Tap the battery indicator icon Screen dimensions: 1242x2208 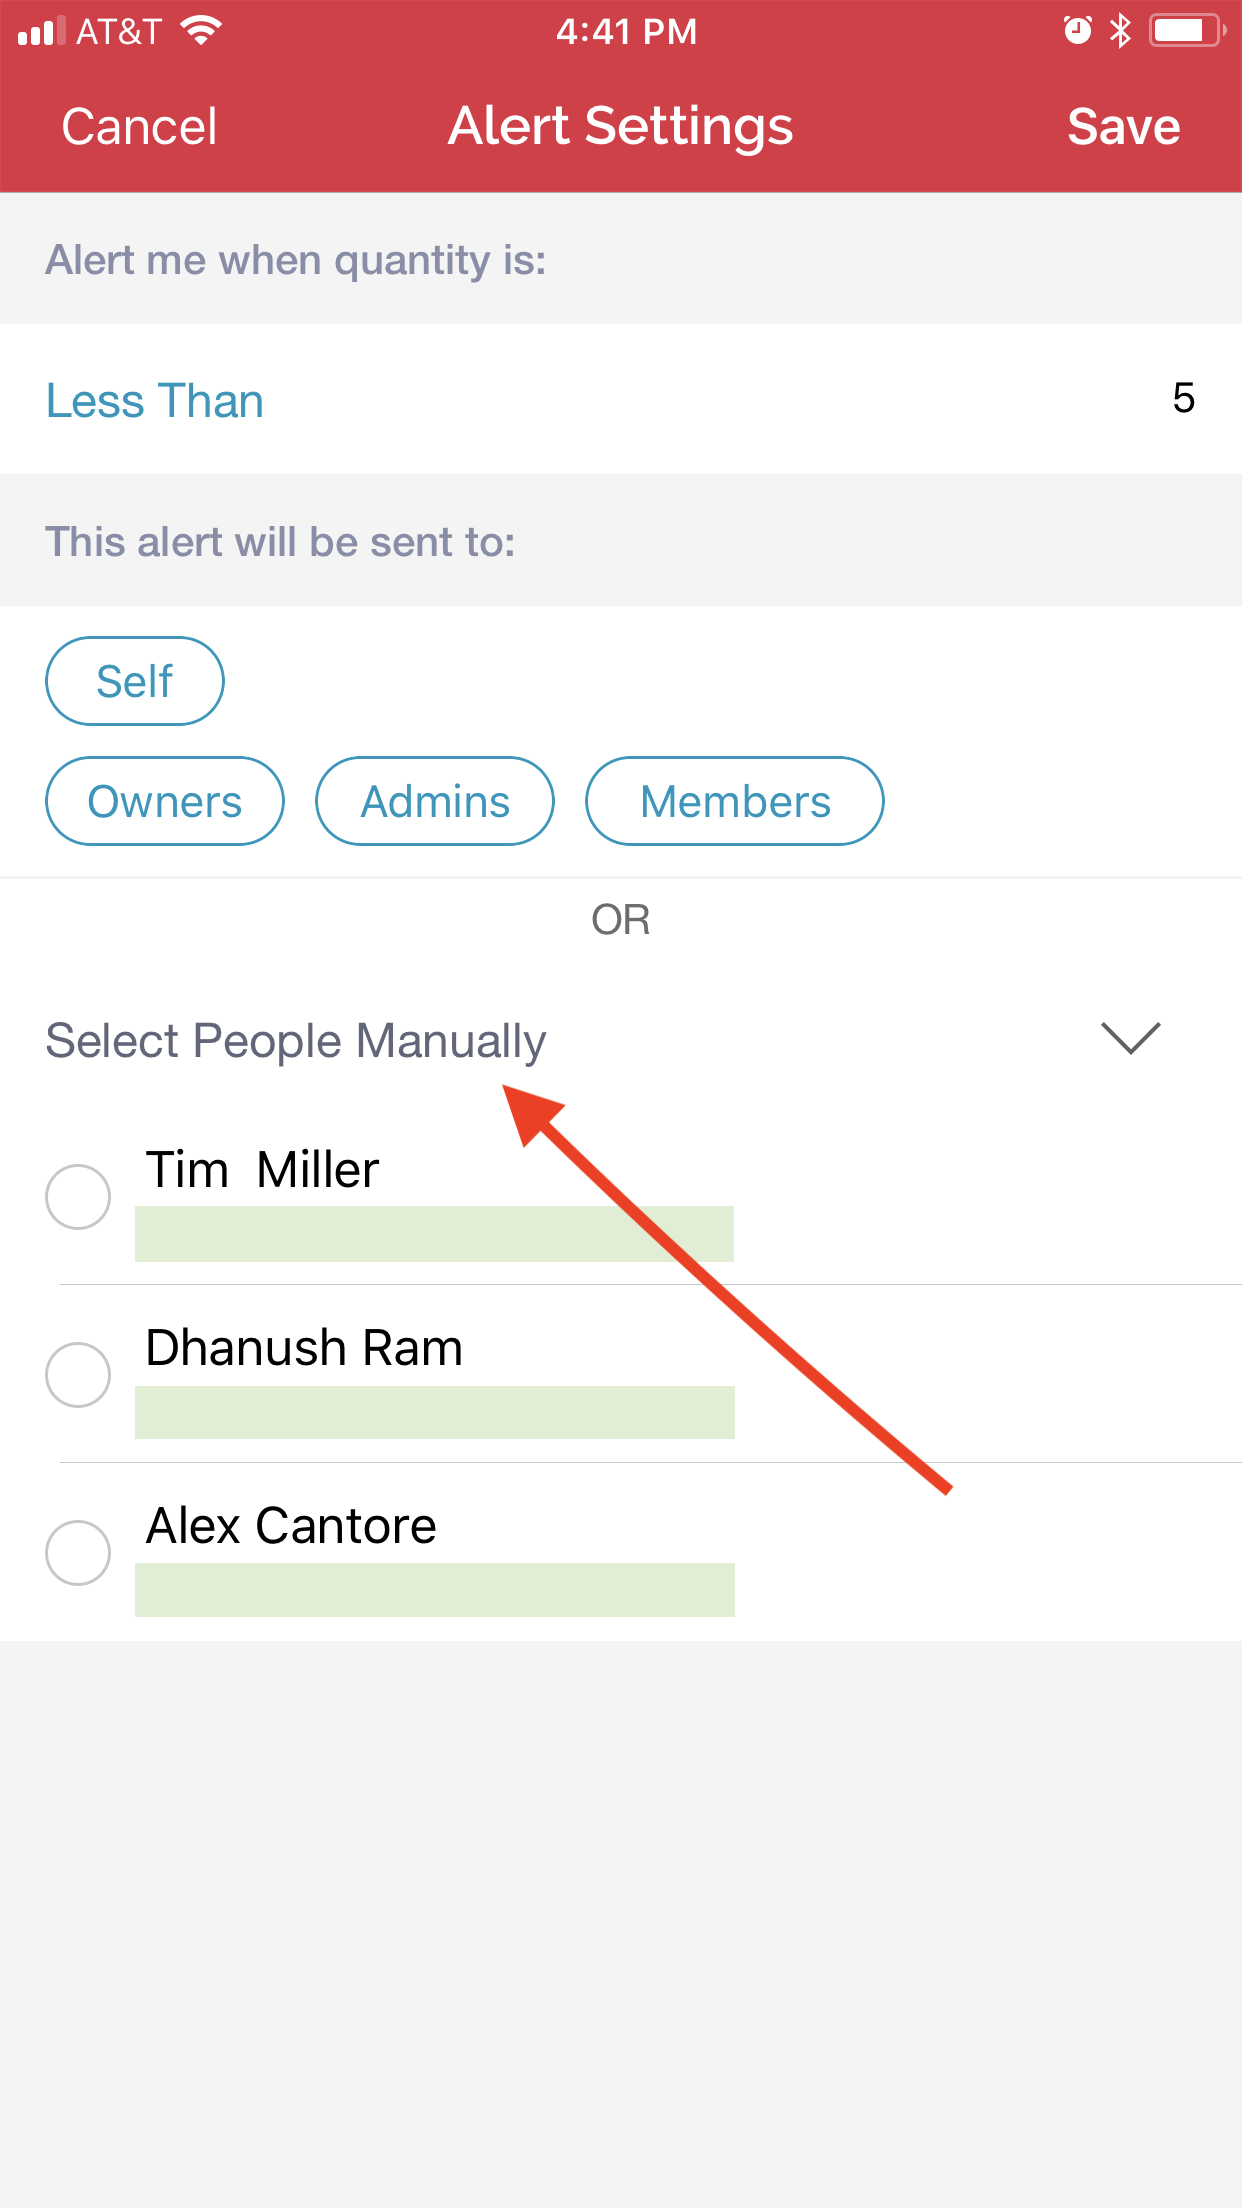1187,31
